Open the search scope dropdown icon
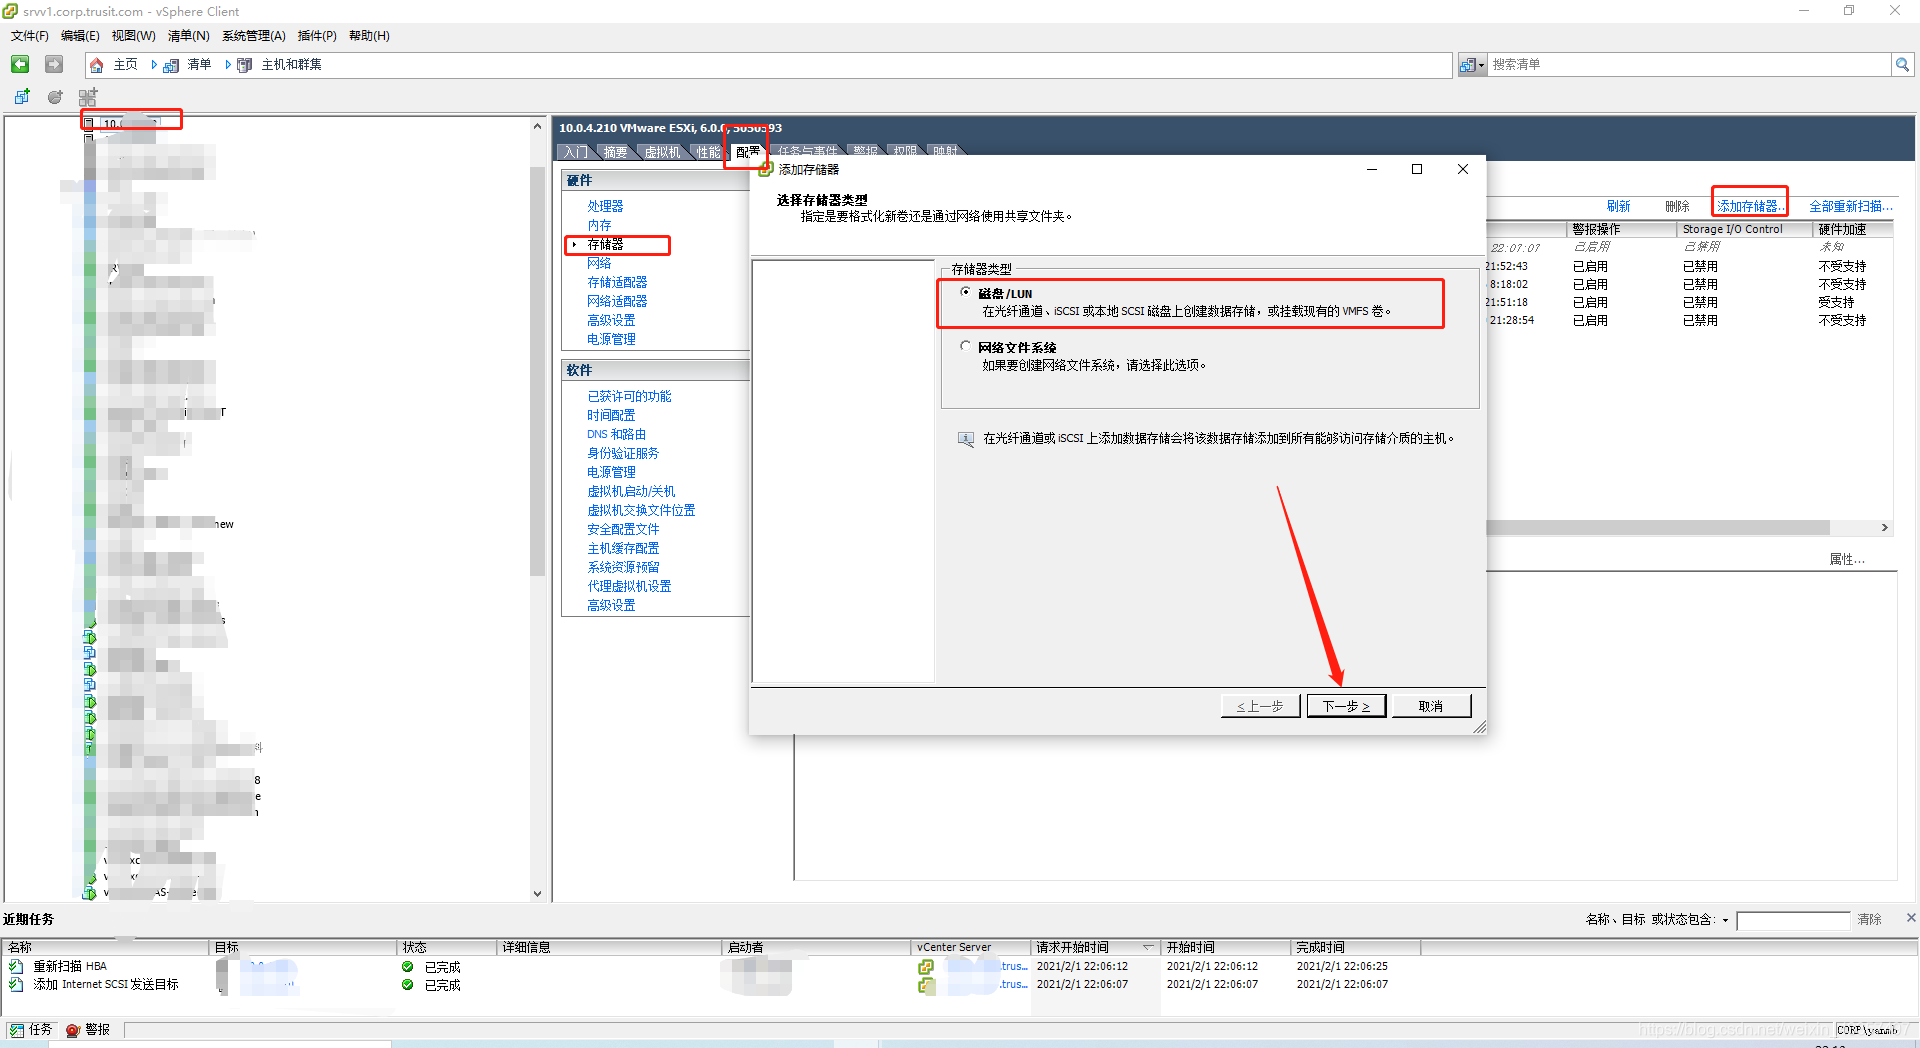This screenshot has height=1048, width=1920. pyautogui.click(x=1472, y=65)
